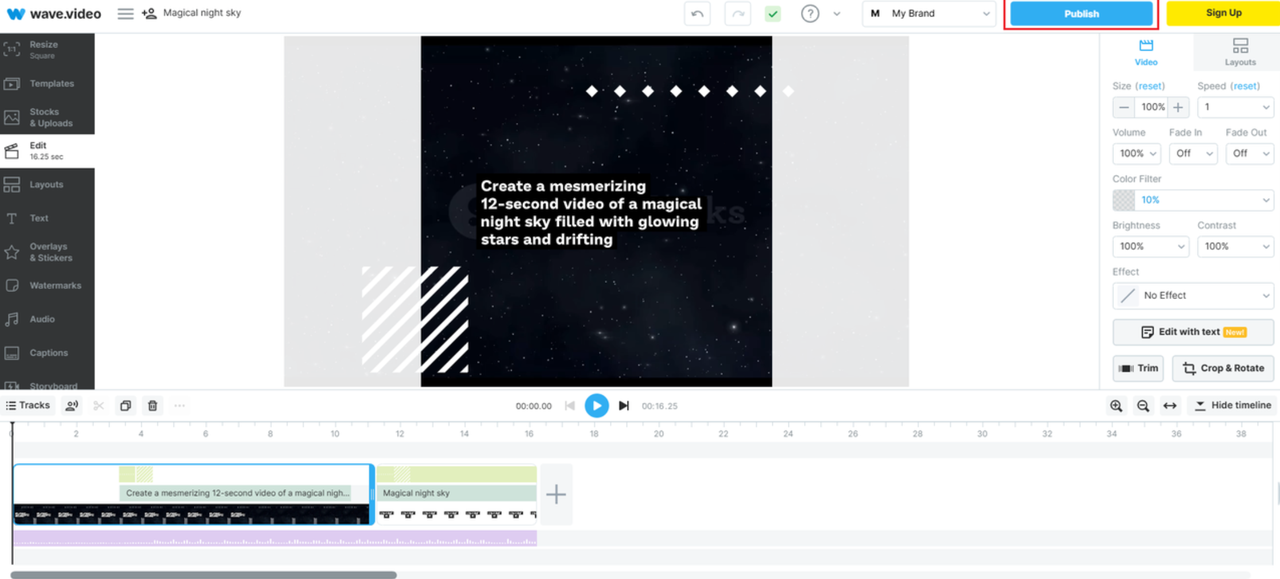Open the help question mark icon
1280x579 pixels.
click(810, 14)
